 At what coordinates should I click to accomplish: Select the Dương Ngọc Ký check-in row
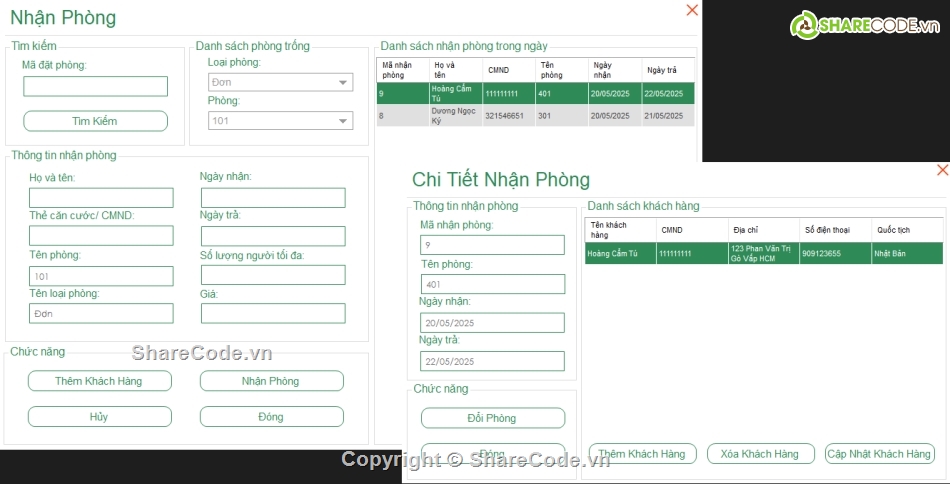[536, 115]
